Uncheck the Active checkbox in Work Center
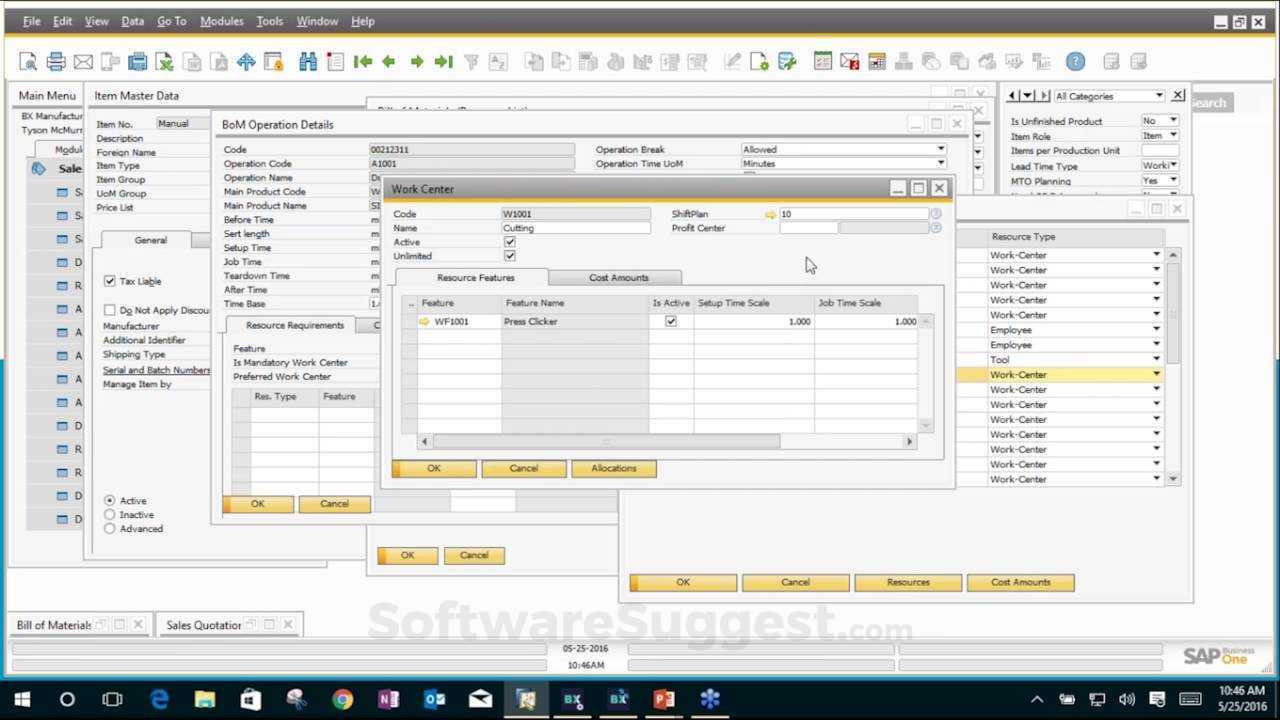Image resolution: width=1280 pixels, height=720 pixels. [x=510, y=242]
